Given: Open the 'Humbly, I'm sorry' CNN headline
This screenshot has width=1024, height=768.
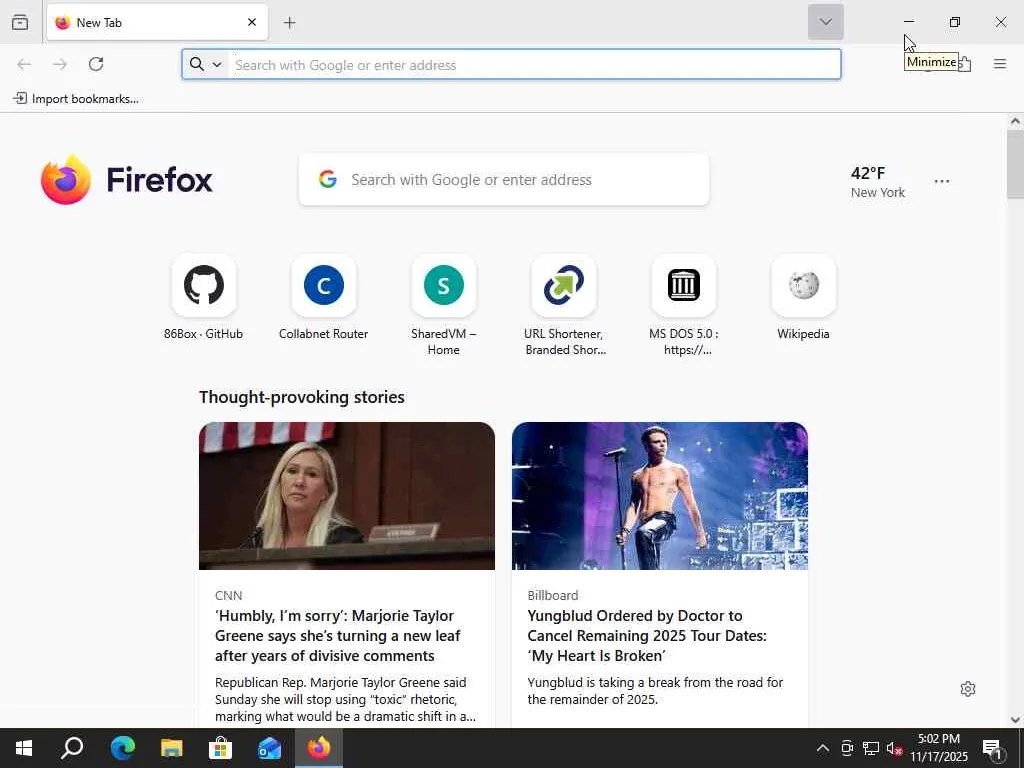Looking at the screenshot, I should [x=338, y=635].
